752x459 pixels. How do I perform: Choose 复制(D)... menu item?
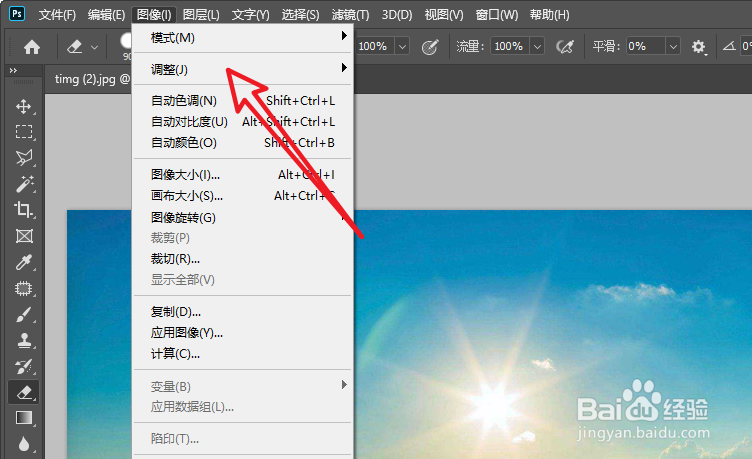[x=243, y=312]
